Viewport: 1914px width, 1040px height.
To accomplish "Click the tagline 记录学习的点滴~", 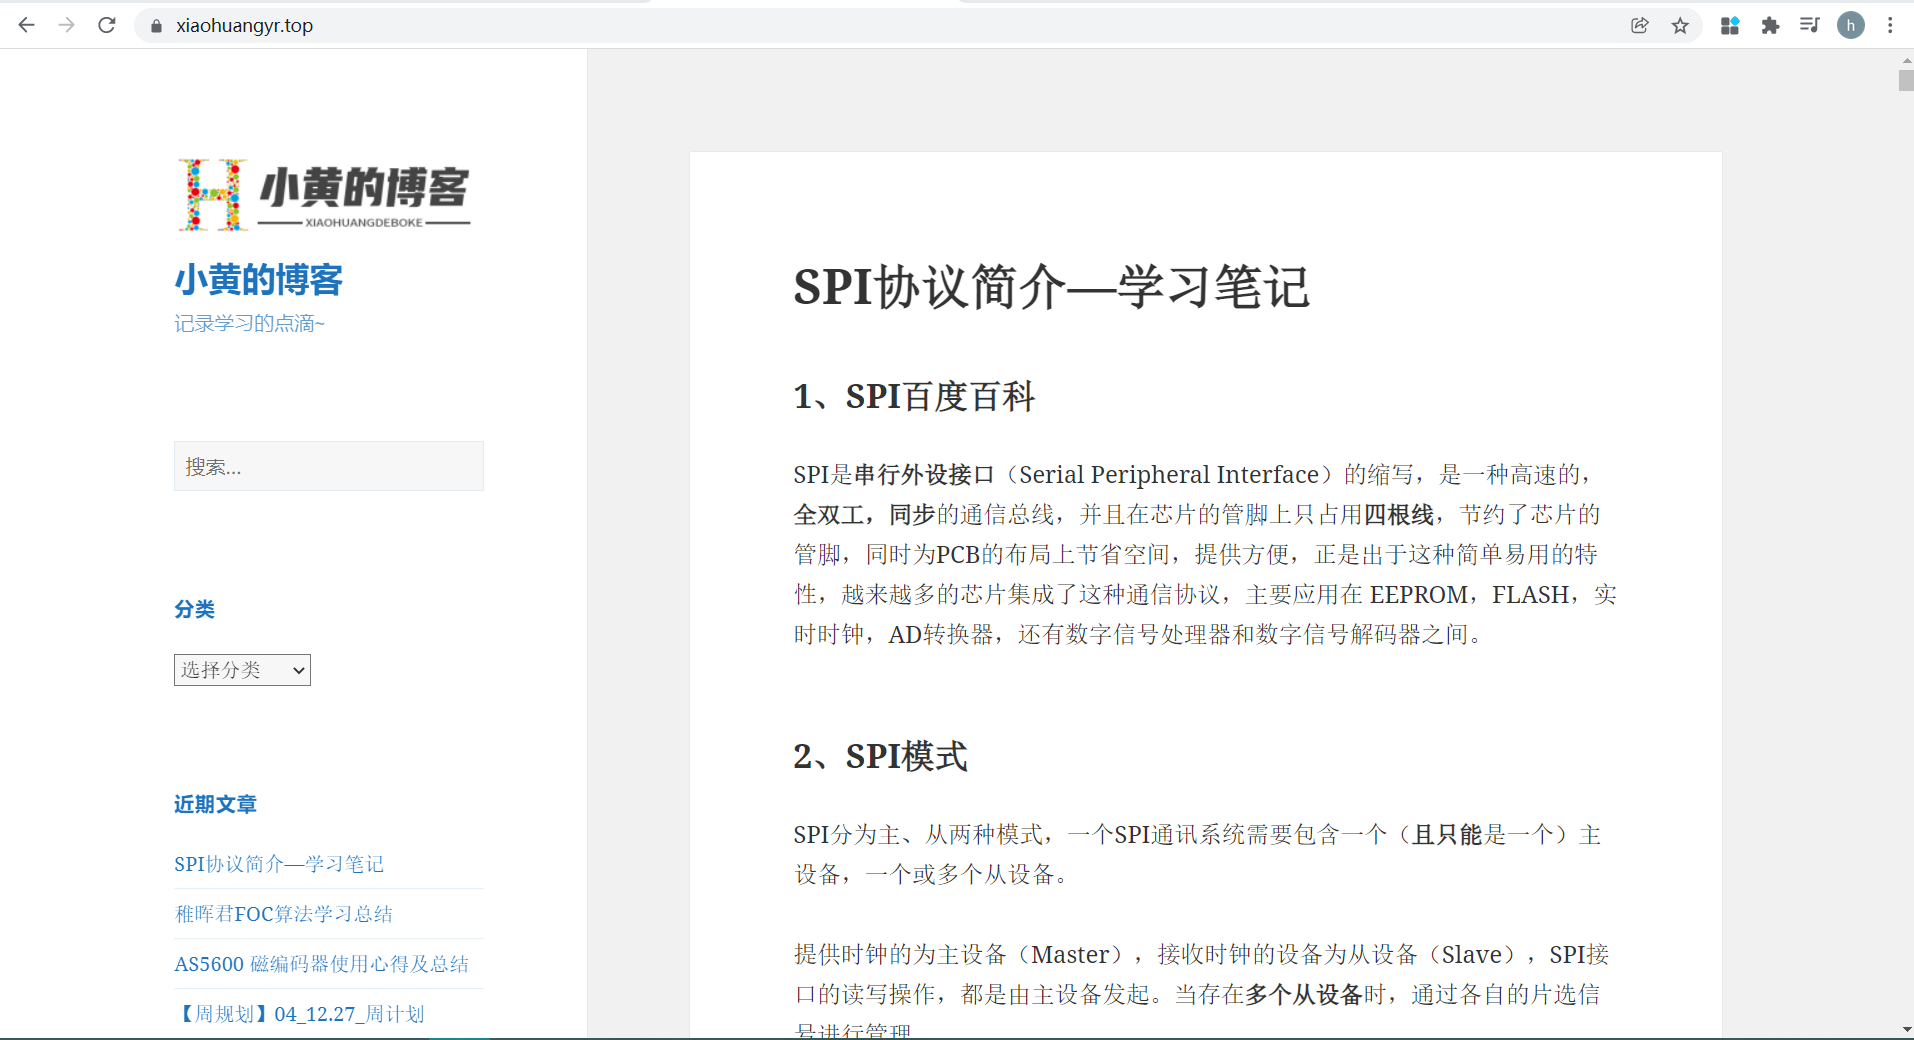I will pos(250,323).
